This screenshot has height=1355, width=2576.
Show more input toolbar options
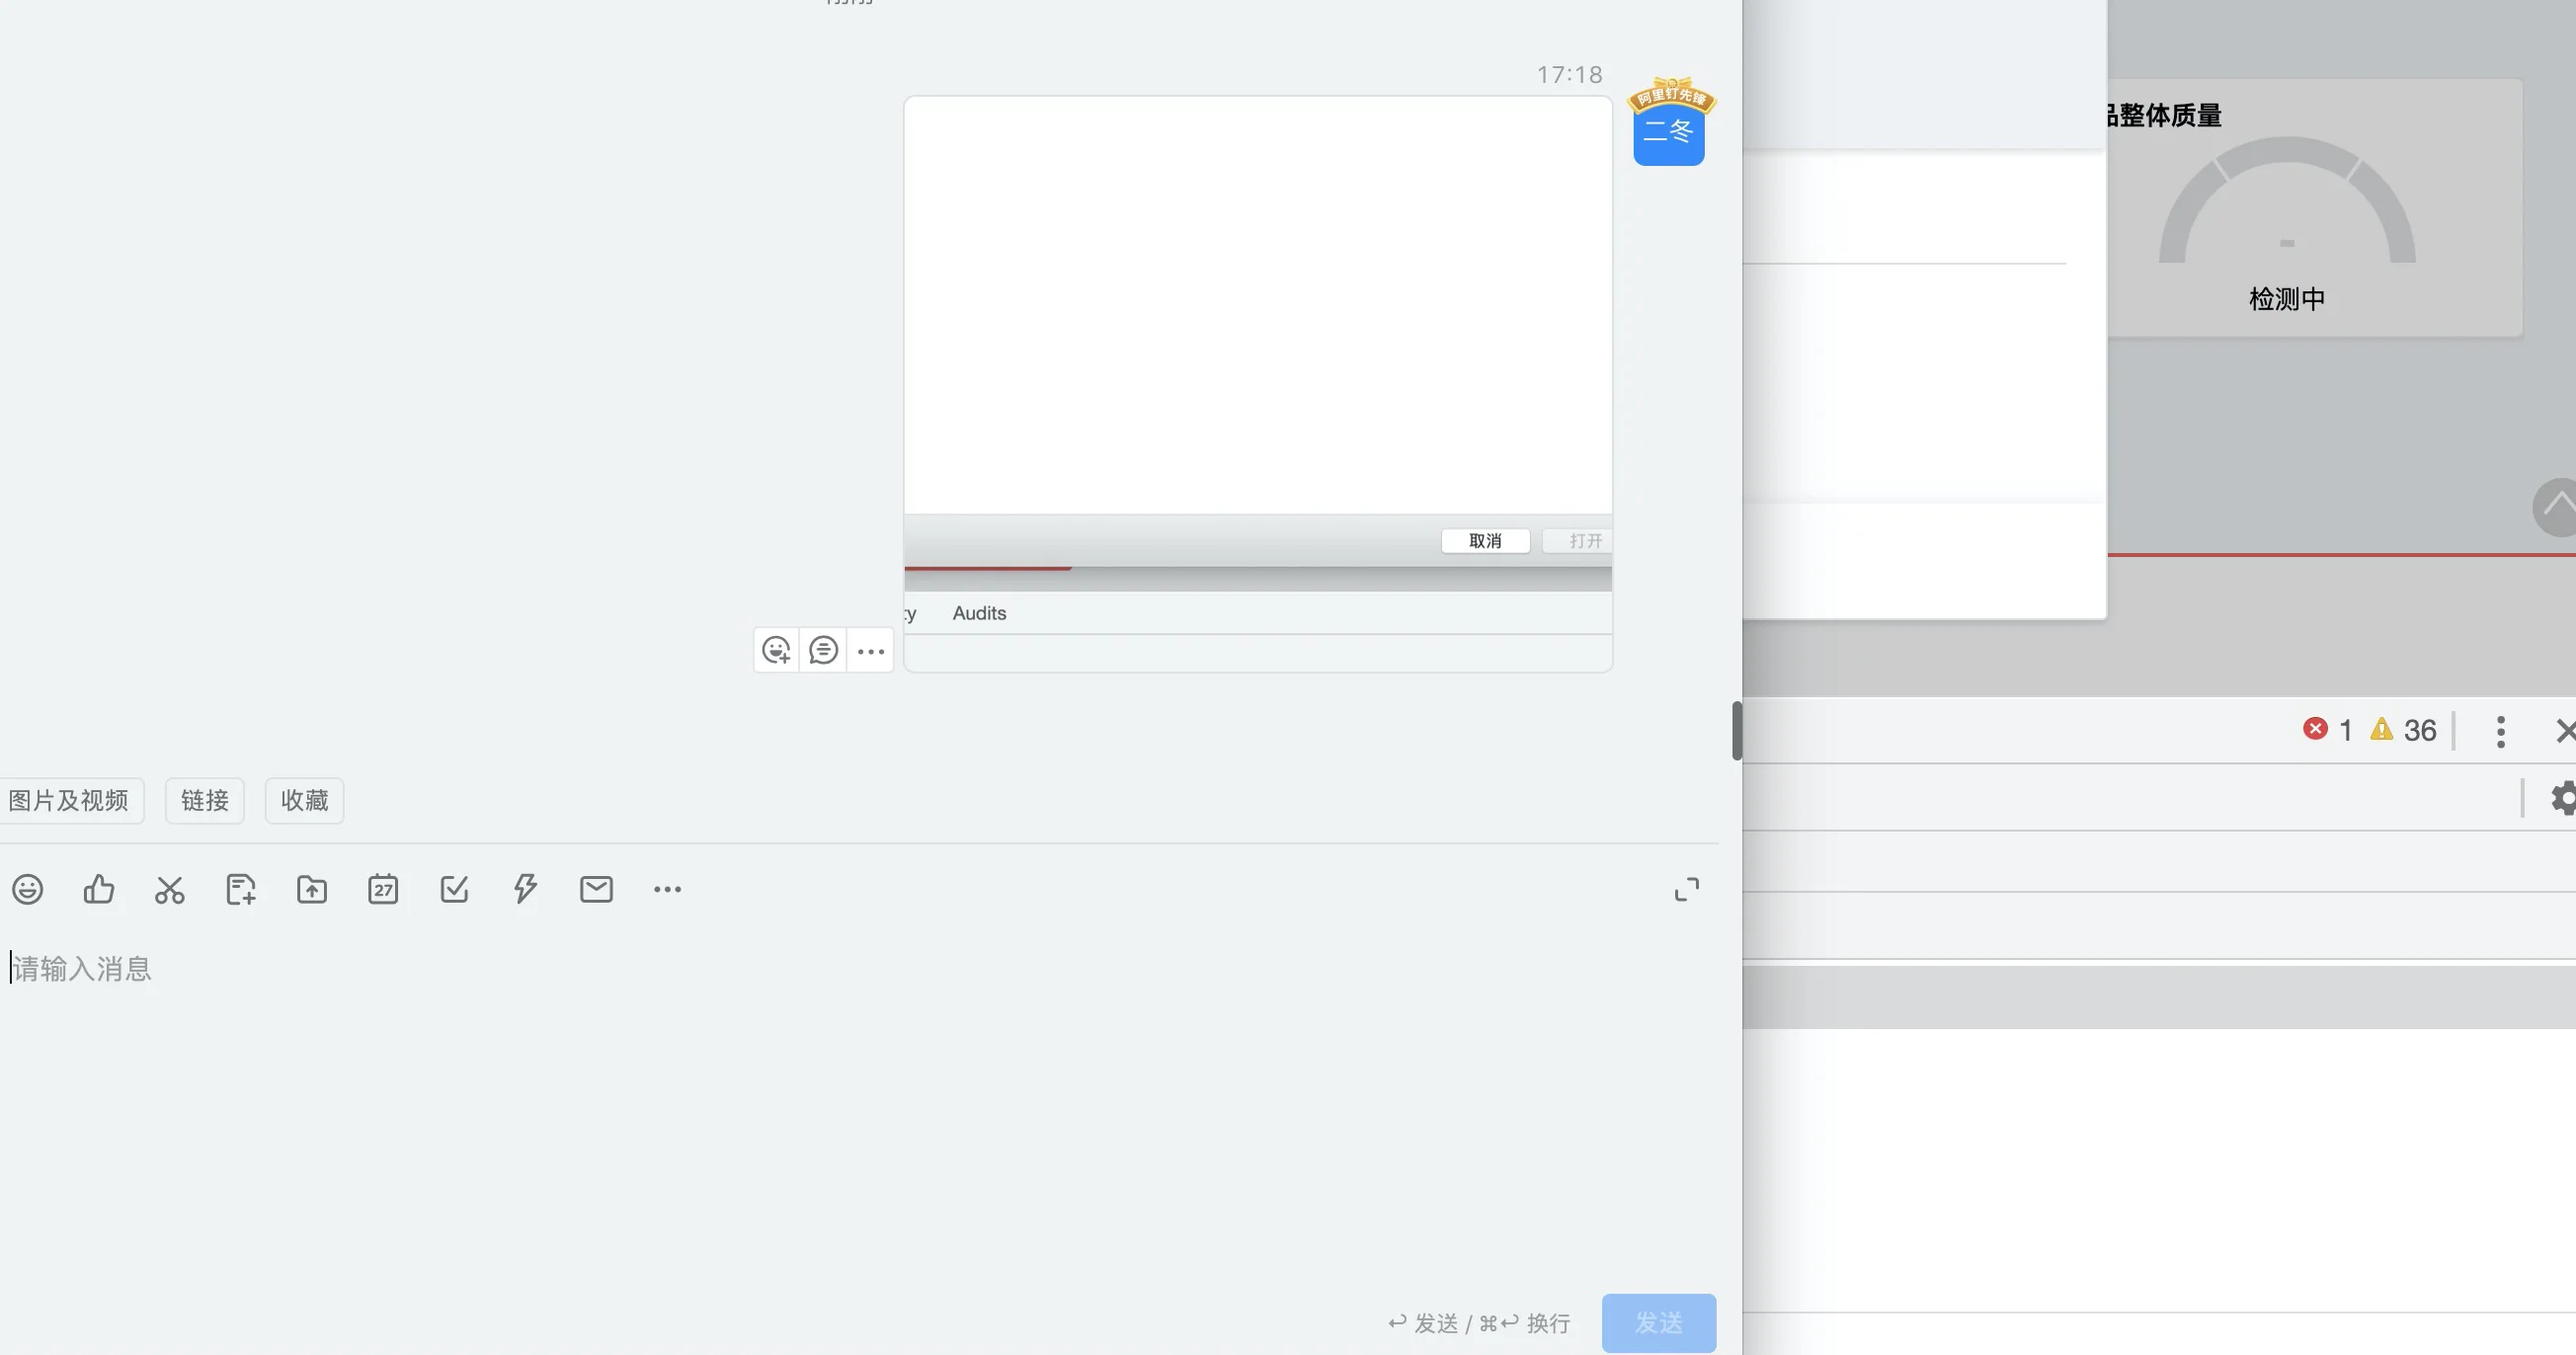coord(667,889)
